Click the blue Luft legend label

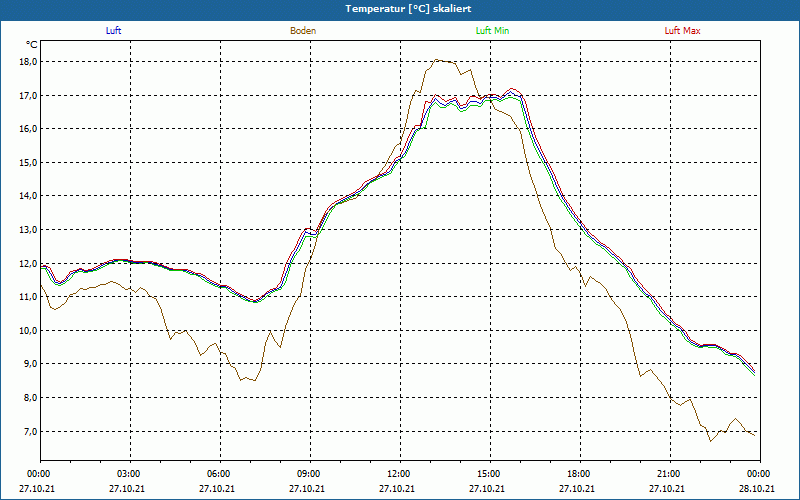point(113,31)
